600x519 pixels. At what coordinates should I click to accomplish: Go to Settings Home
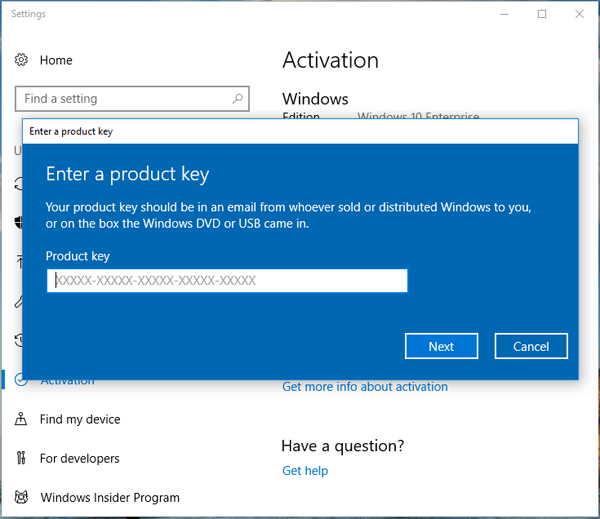click(56, 60)
